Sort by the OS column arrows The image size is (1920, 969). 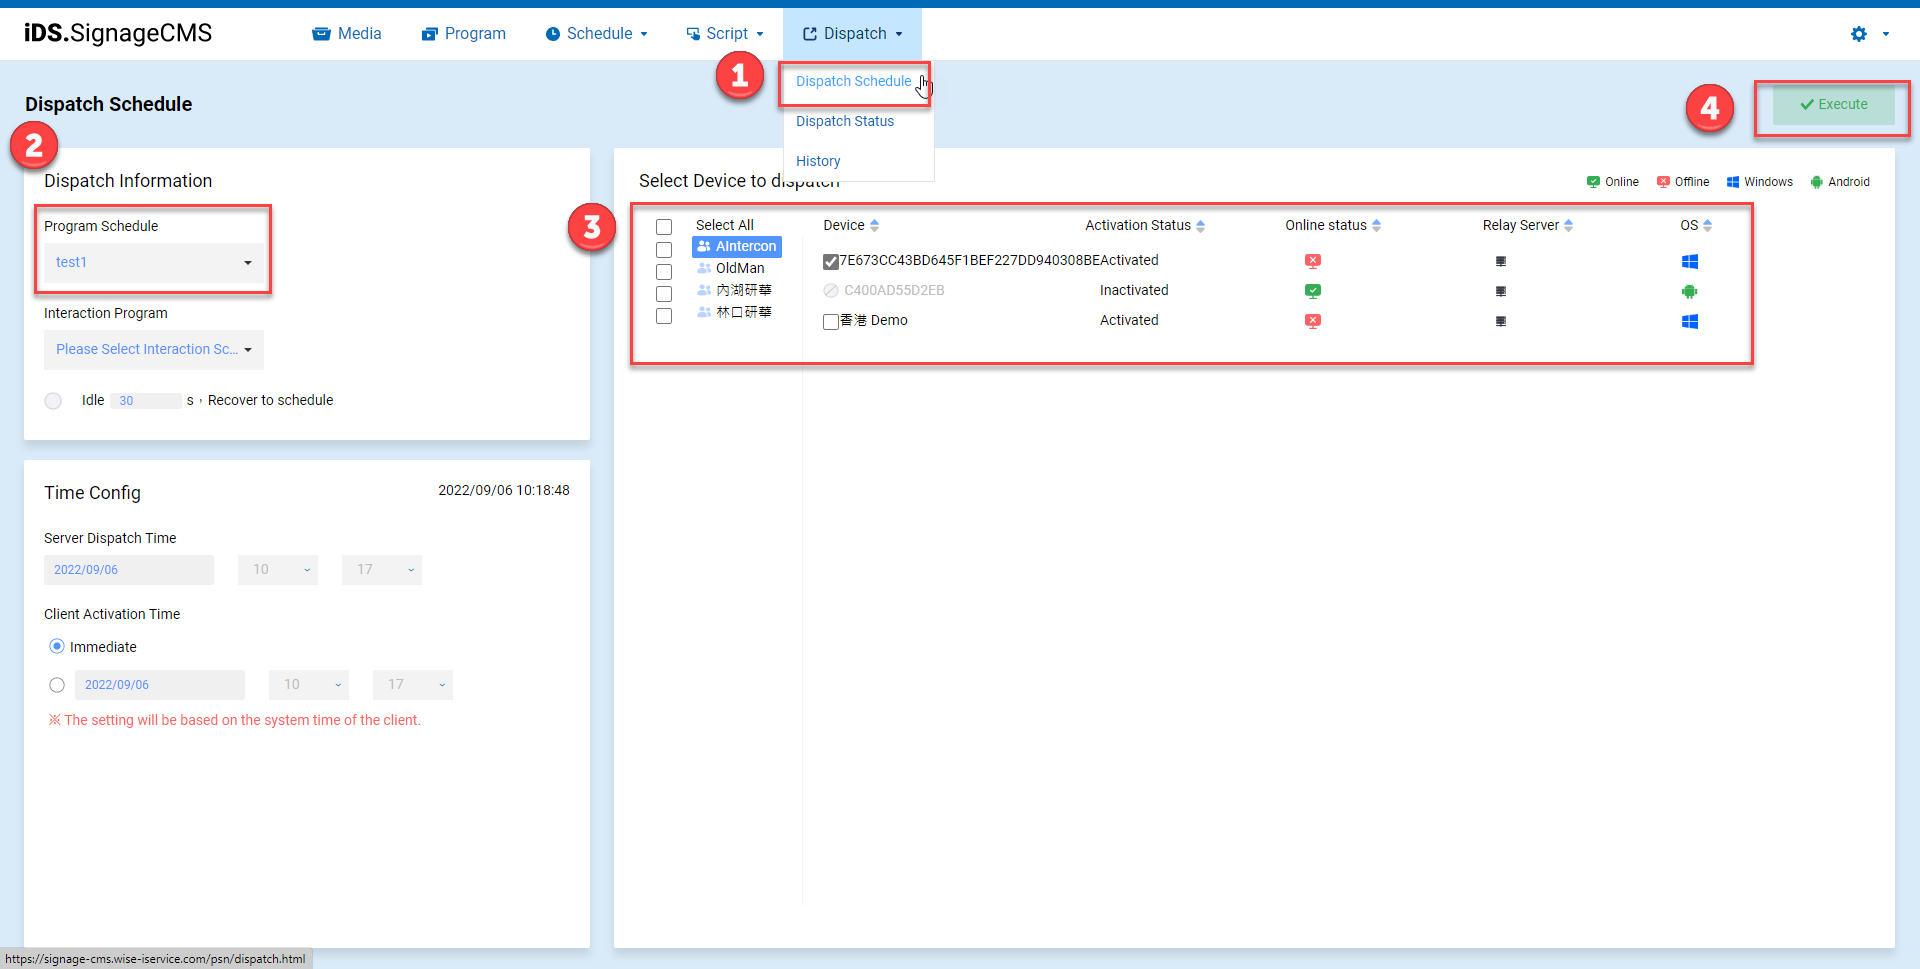pyautogui.click(x=1708, y=225)
